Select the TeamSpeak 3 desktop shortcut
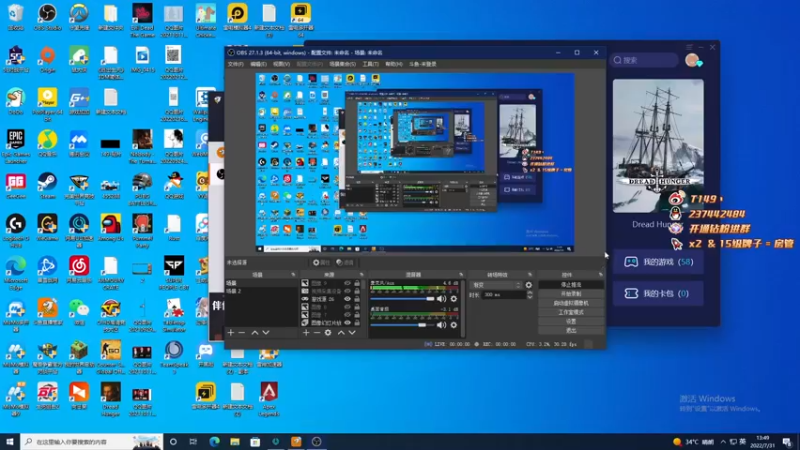 174,357
